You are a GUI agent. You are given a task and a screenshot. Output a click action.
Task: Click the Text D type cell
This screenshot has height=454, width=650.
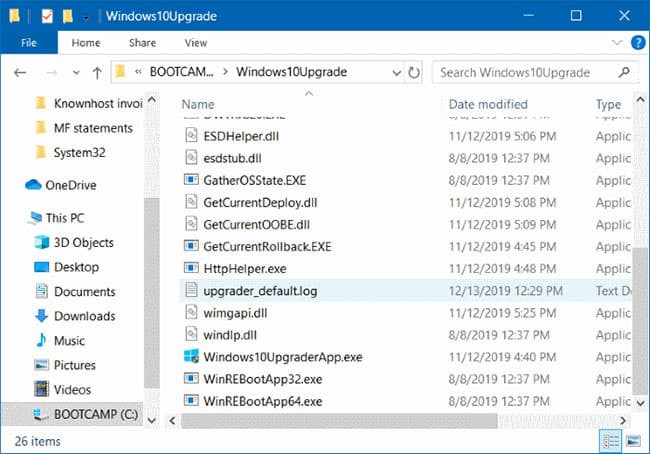pyautogui.click(x=614, y=291)
